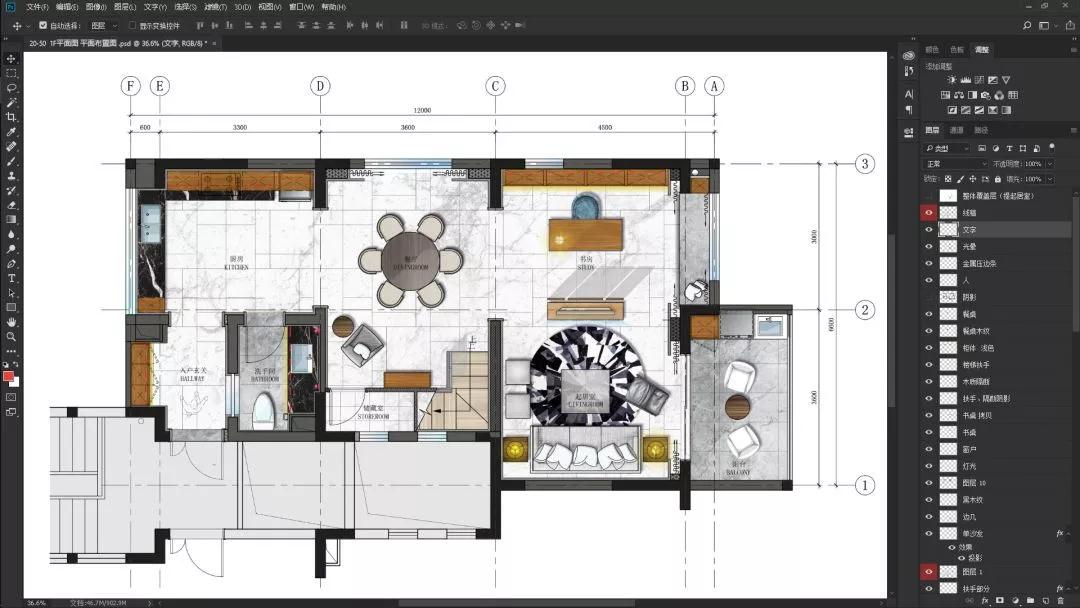
Task: Click the 餐桌木纹 layer thumbnail
Action: click(948, 331)
